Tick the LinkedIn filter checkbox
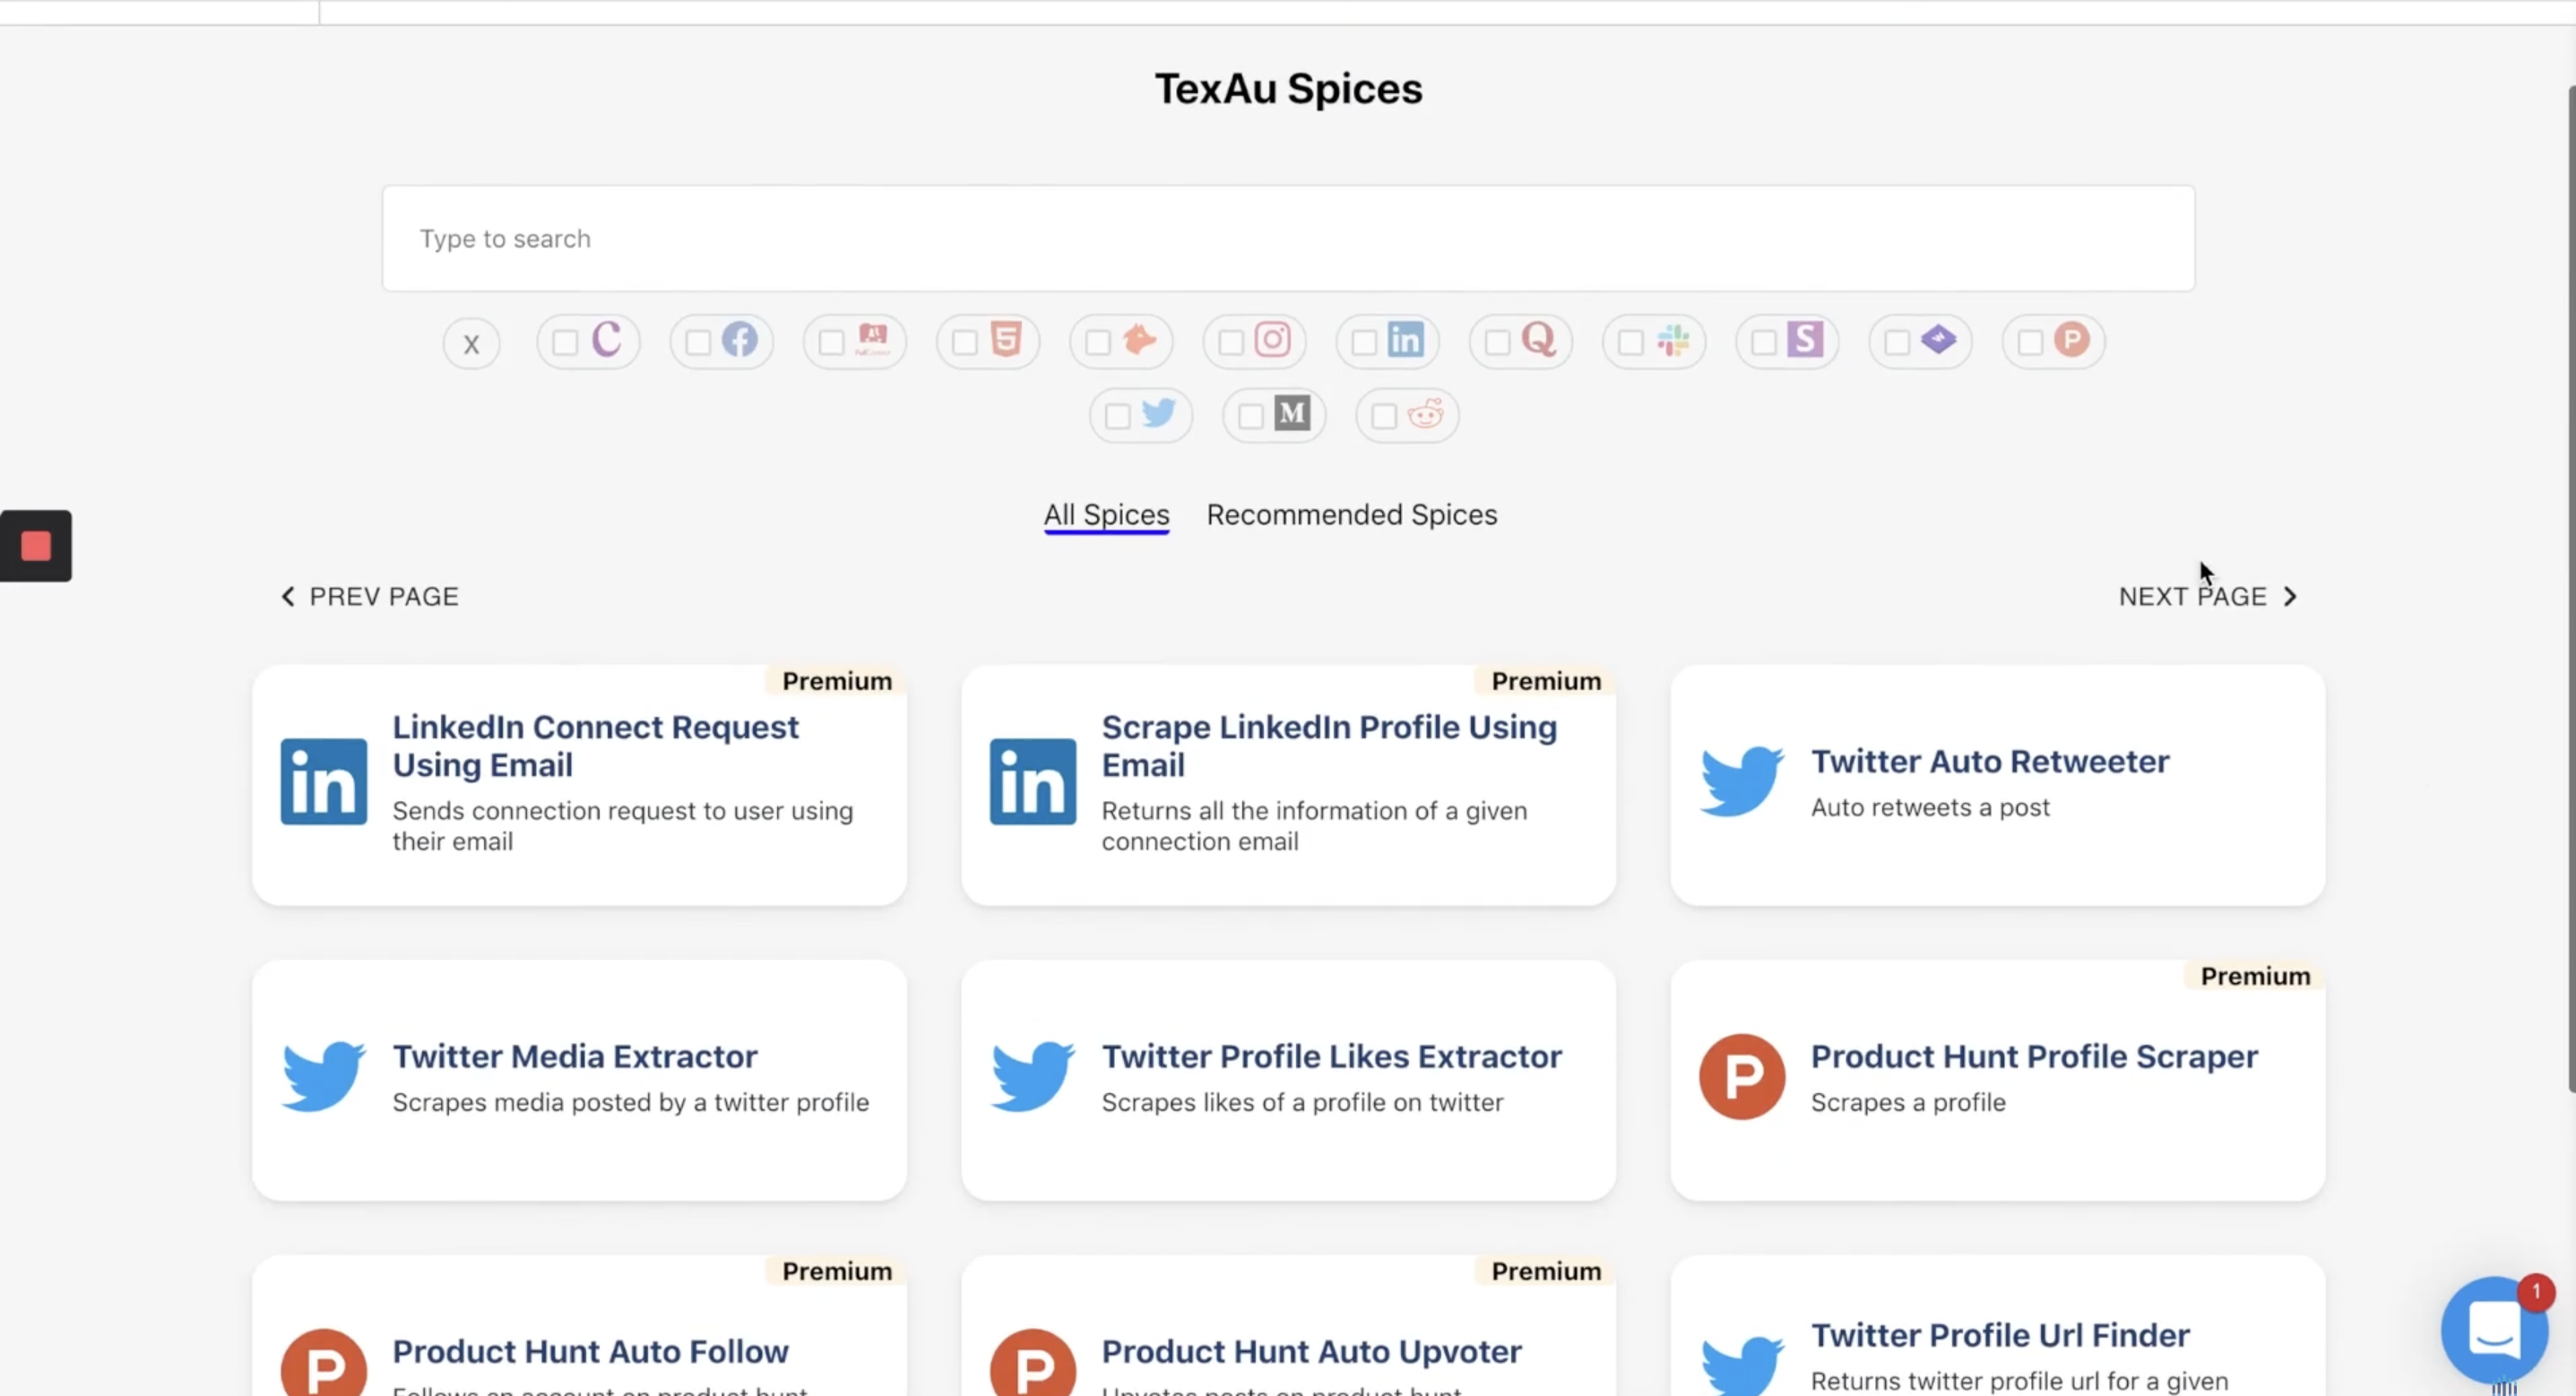 click(x=1364, y=343)
